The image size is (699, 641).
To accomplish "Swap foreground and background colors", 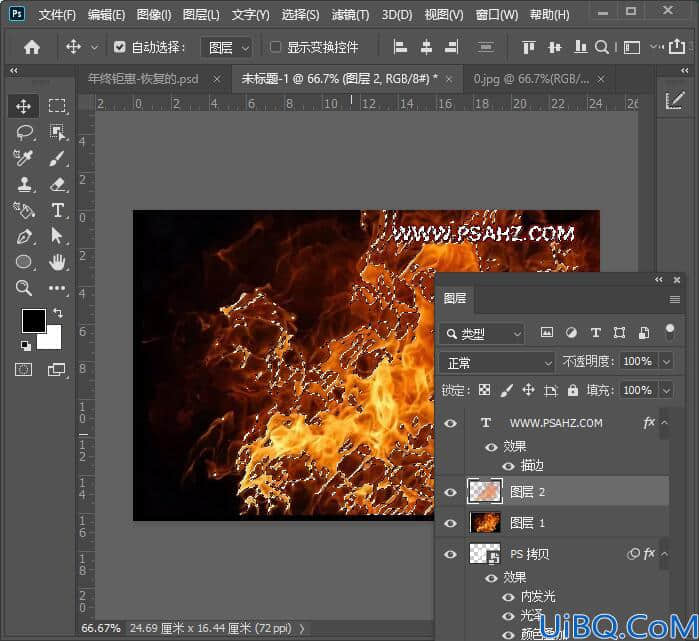I will point(58,312).
